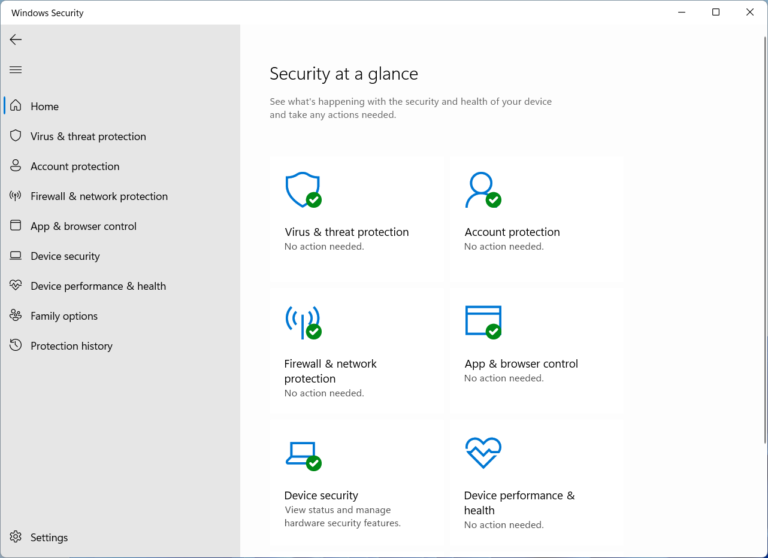
Task: Open Device security sidebar label
Action: [x=65, y=256]
